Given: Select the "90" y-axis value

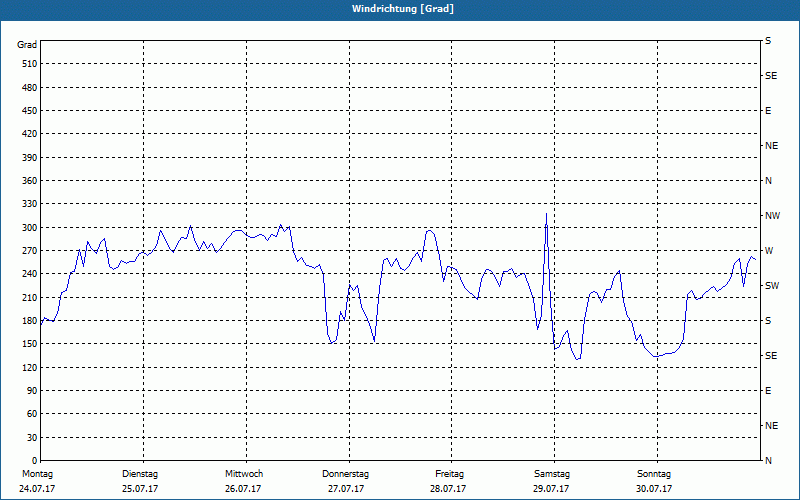Looking at the screenshot, I should (32, 391).
